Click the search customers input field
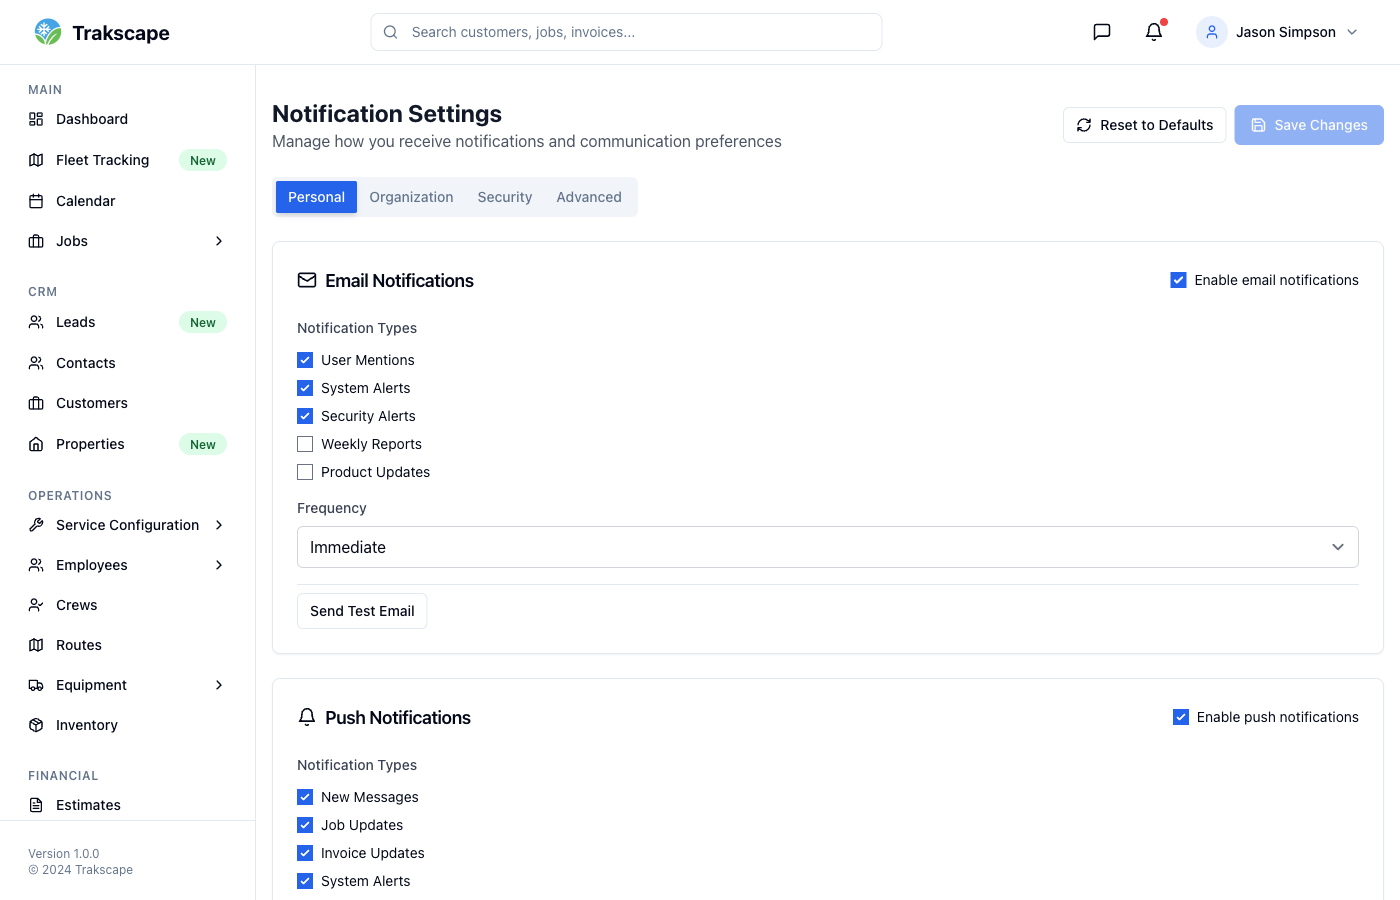 (626, 31)
